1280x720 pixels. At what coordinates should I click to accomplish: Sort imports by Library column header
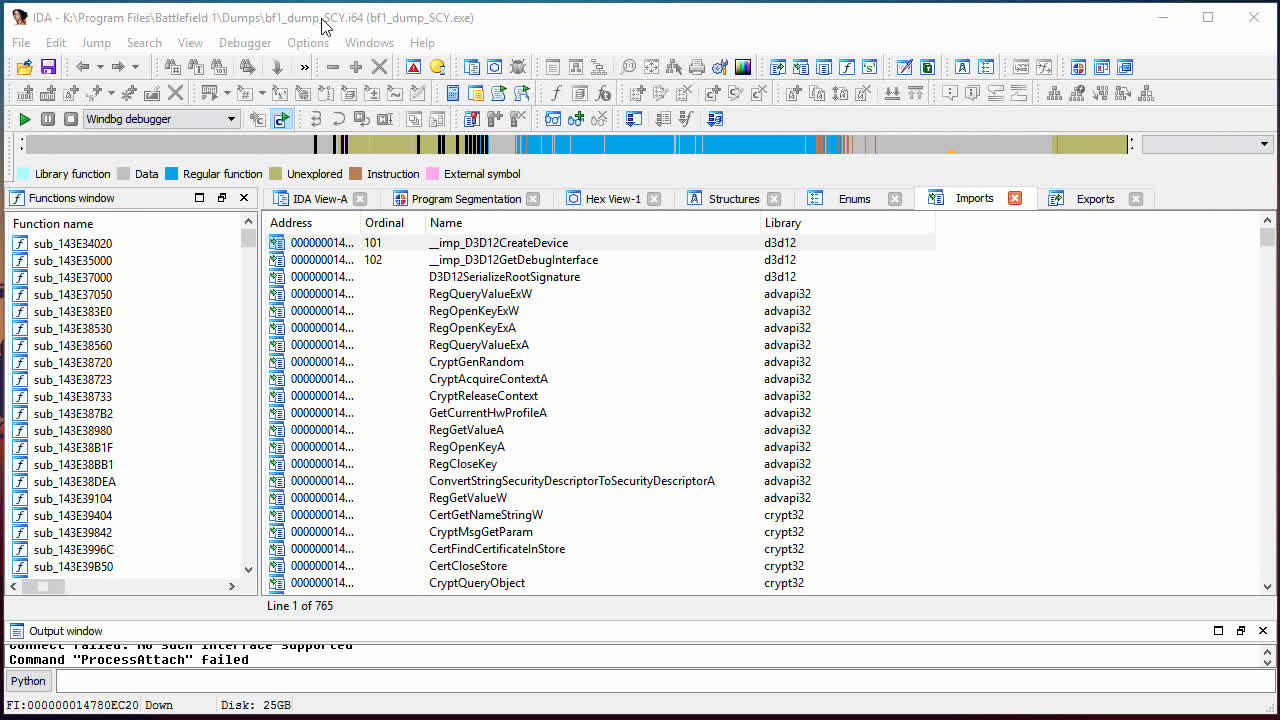point(782,223)
